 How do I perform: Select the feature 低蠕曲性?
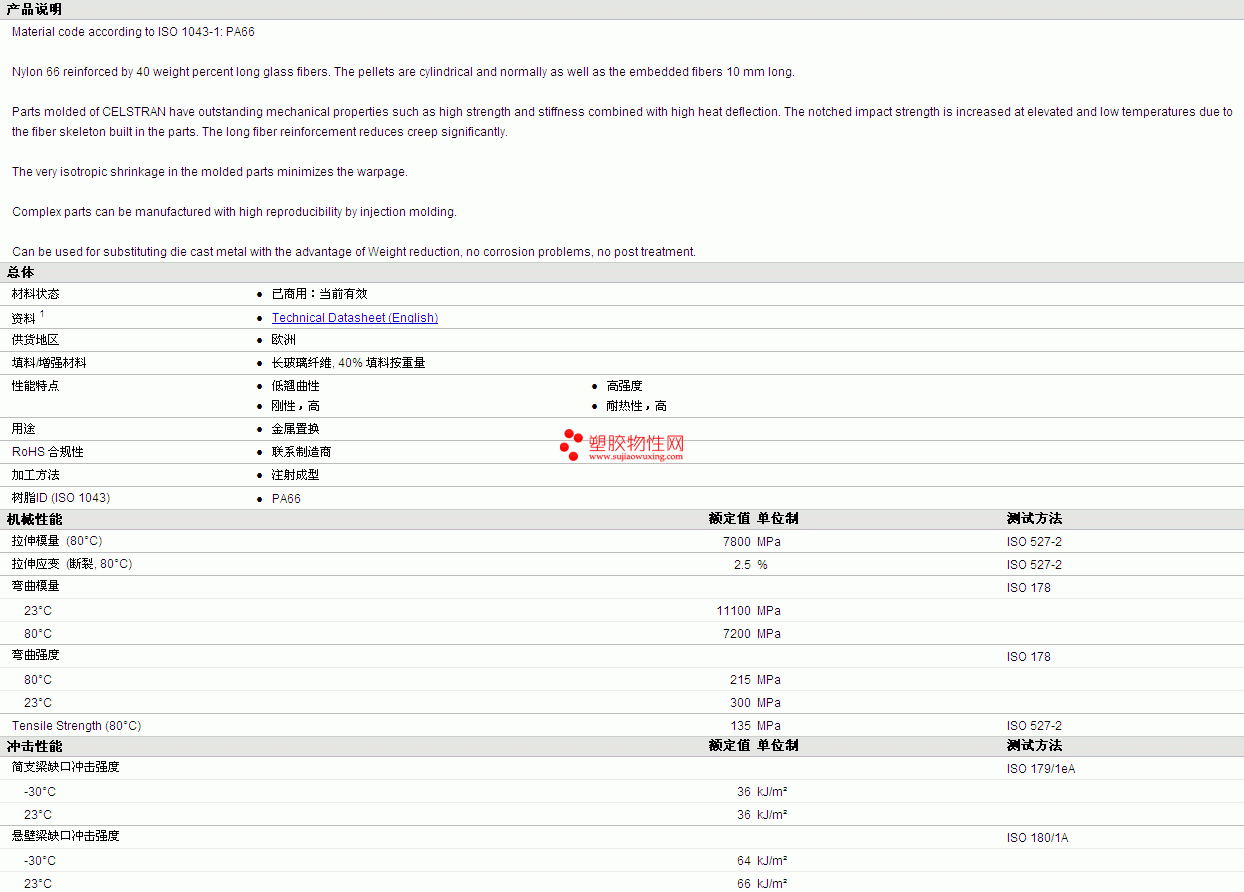[x=296, y=386]
